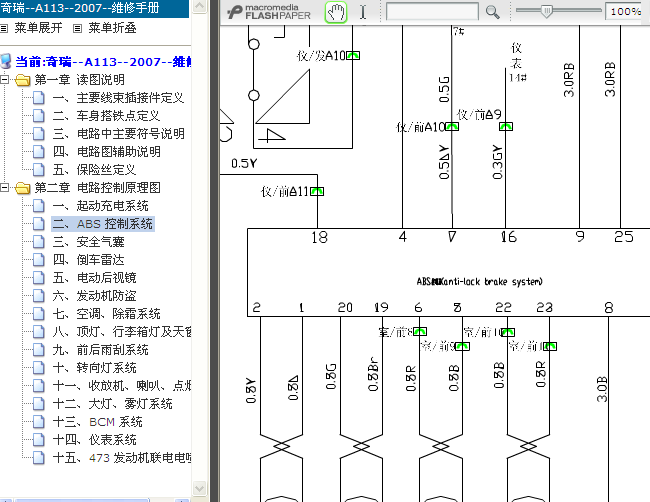Click document icon beside 安全气囊
This screenshot has width=650, height=502.
[x=39, y=242]
